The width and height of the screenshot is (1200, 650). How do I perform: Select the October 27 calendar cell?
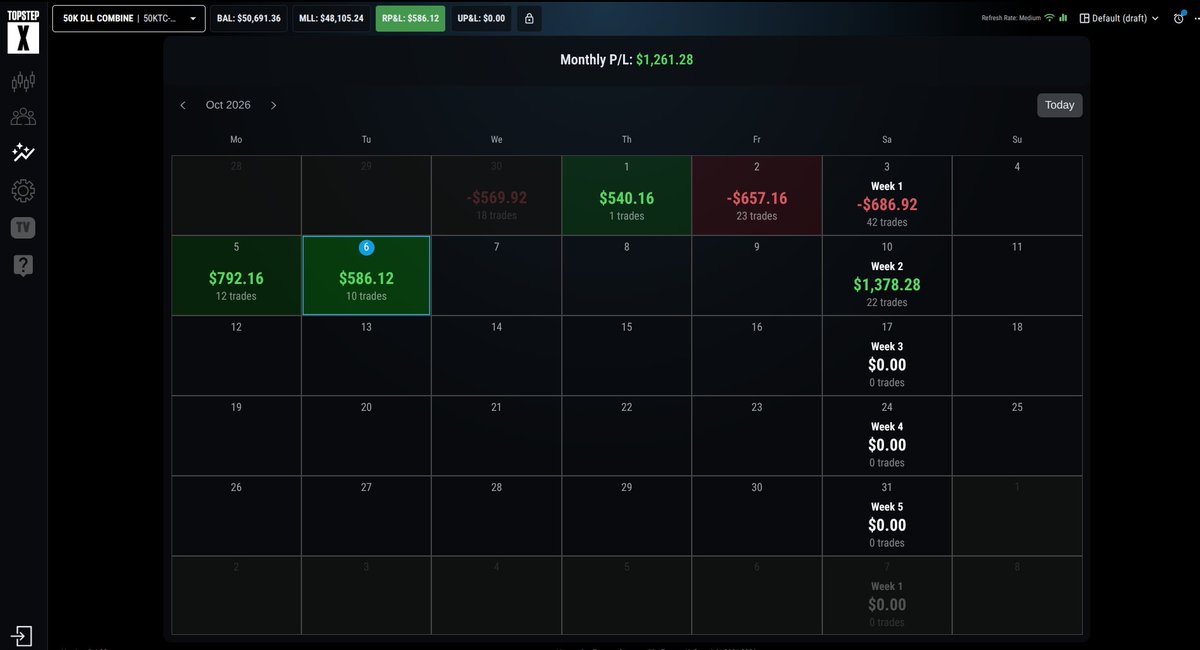(366, 516)
